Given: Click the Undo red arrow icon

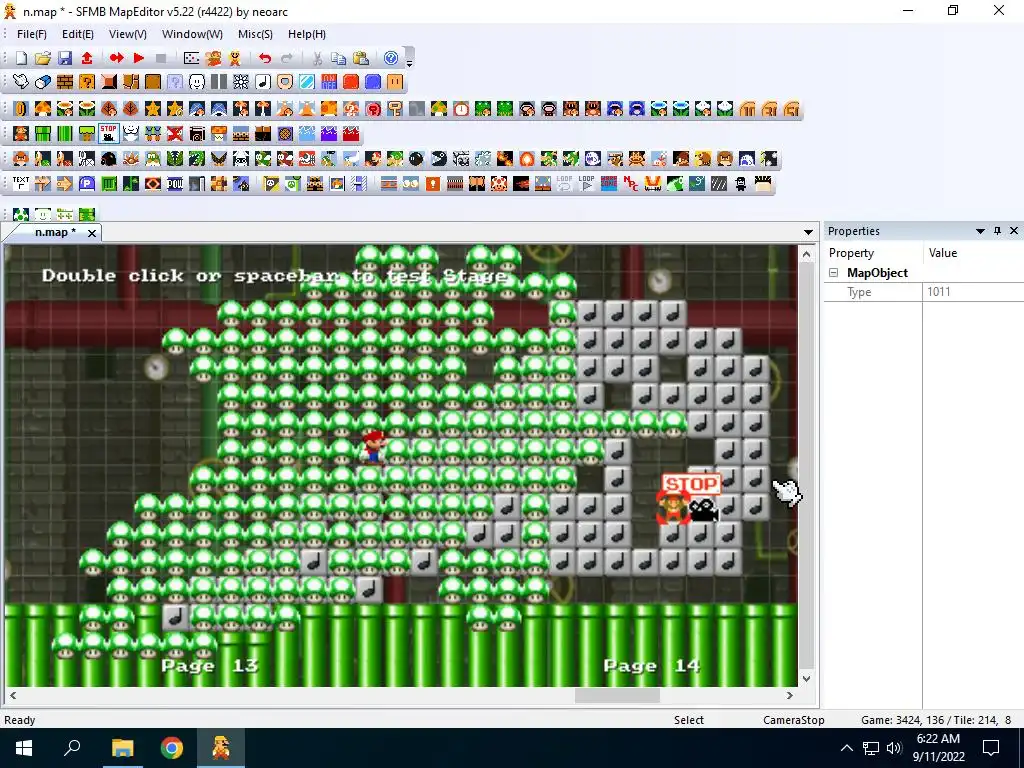Looking at the screenshot, I should click(264, 58).
